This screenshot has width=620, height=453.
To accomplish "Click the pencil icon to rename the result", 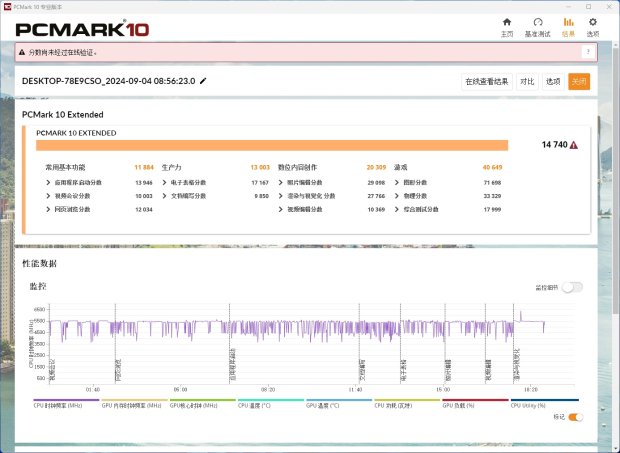I will pyautogui.click(x=203, y=81).
